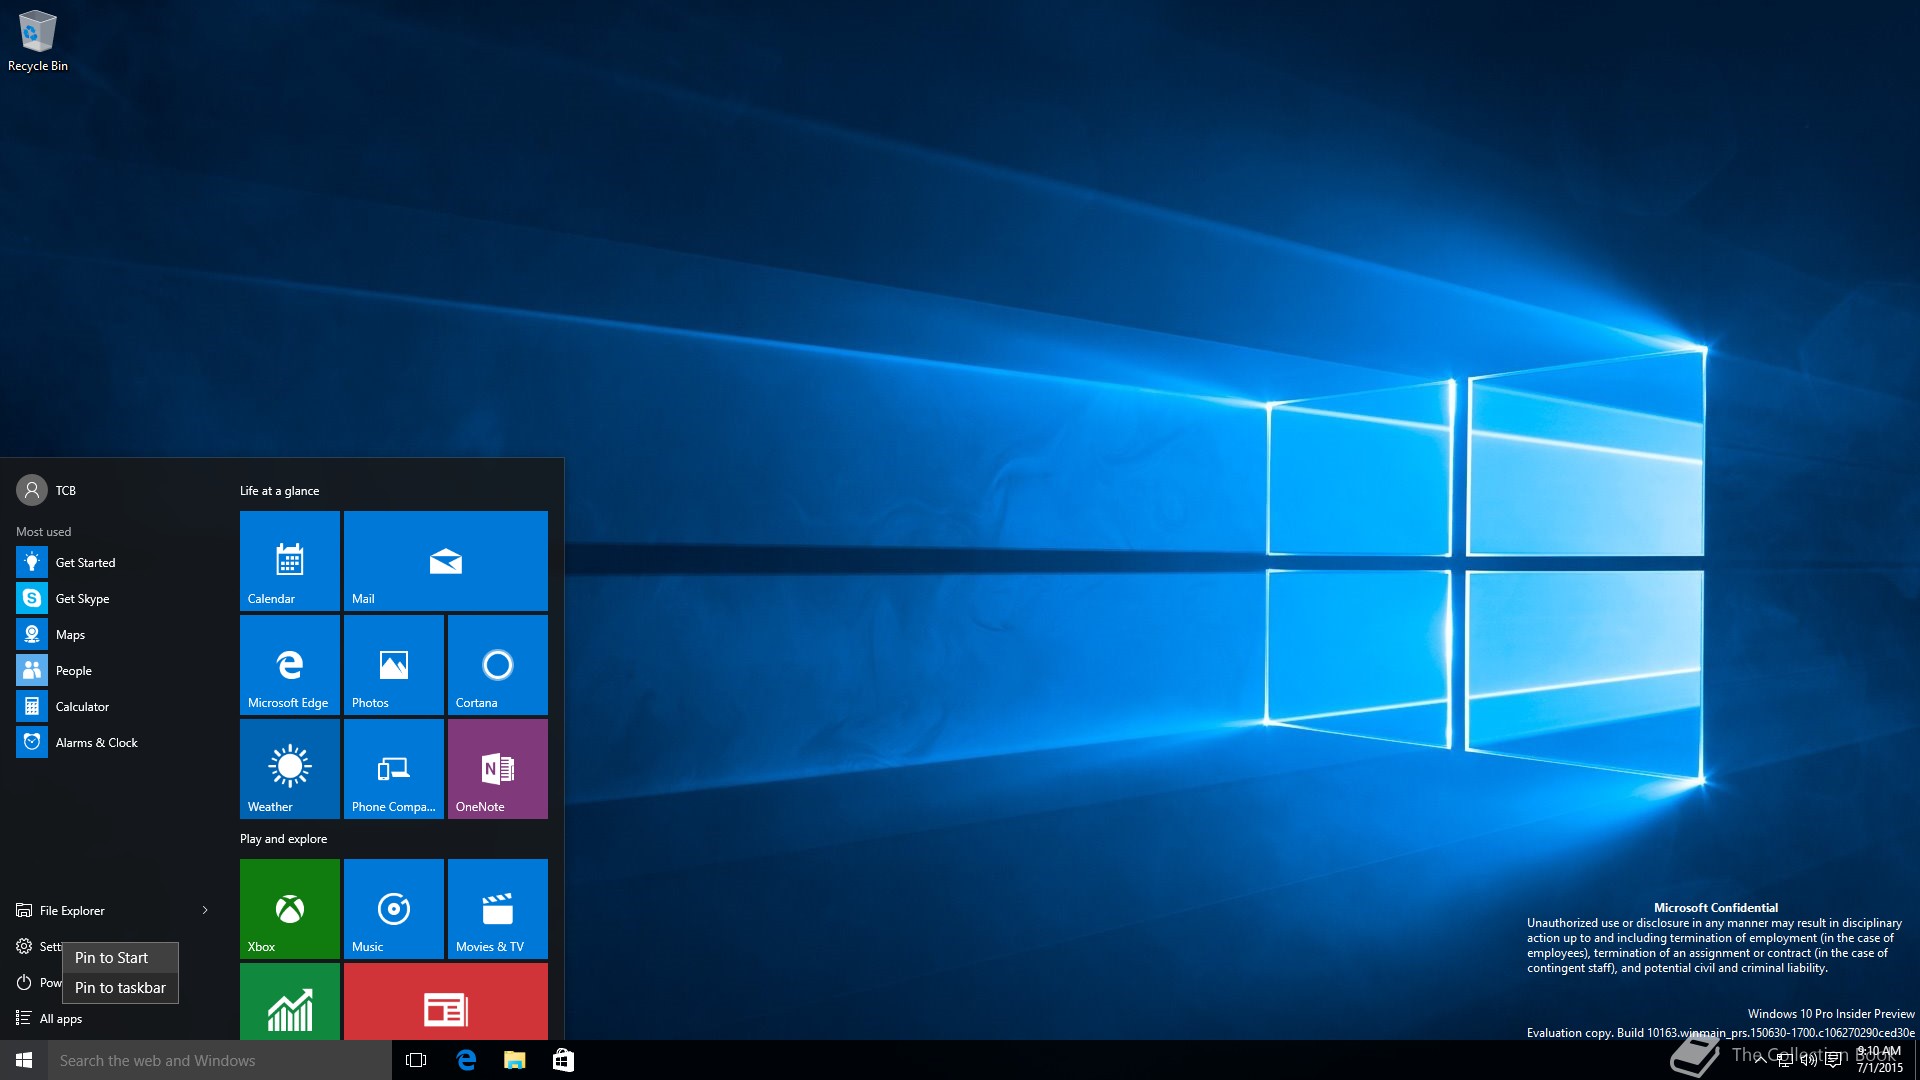
Task: Open the green Money chart tile
Action: [x=290, y=1001]
